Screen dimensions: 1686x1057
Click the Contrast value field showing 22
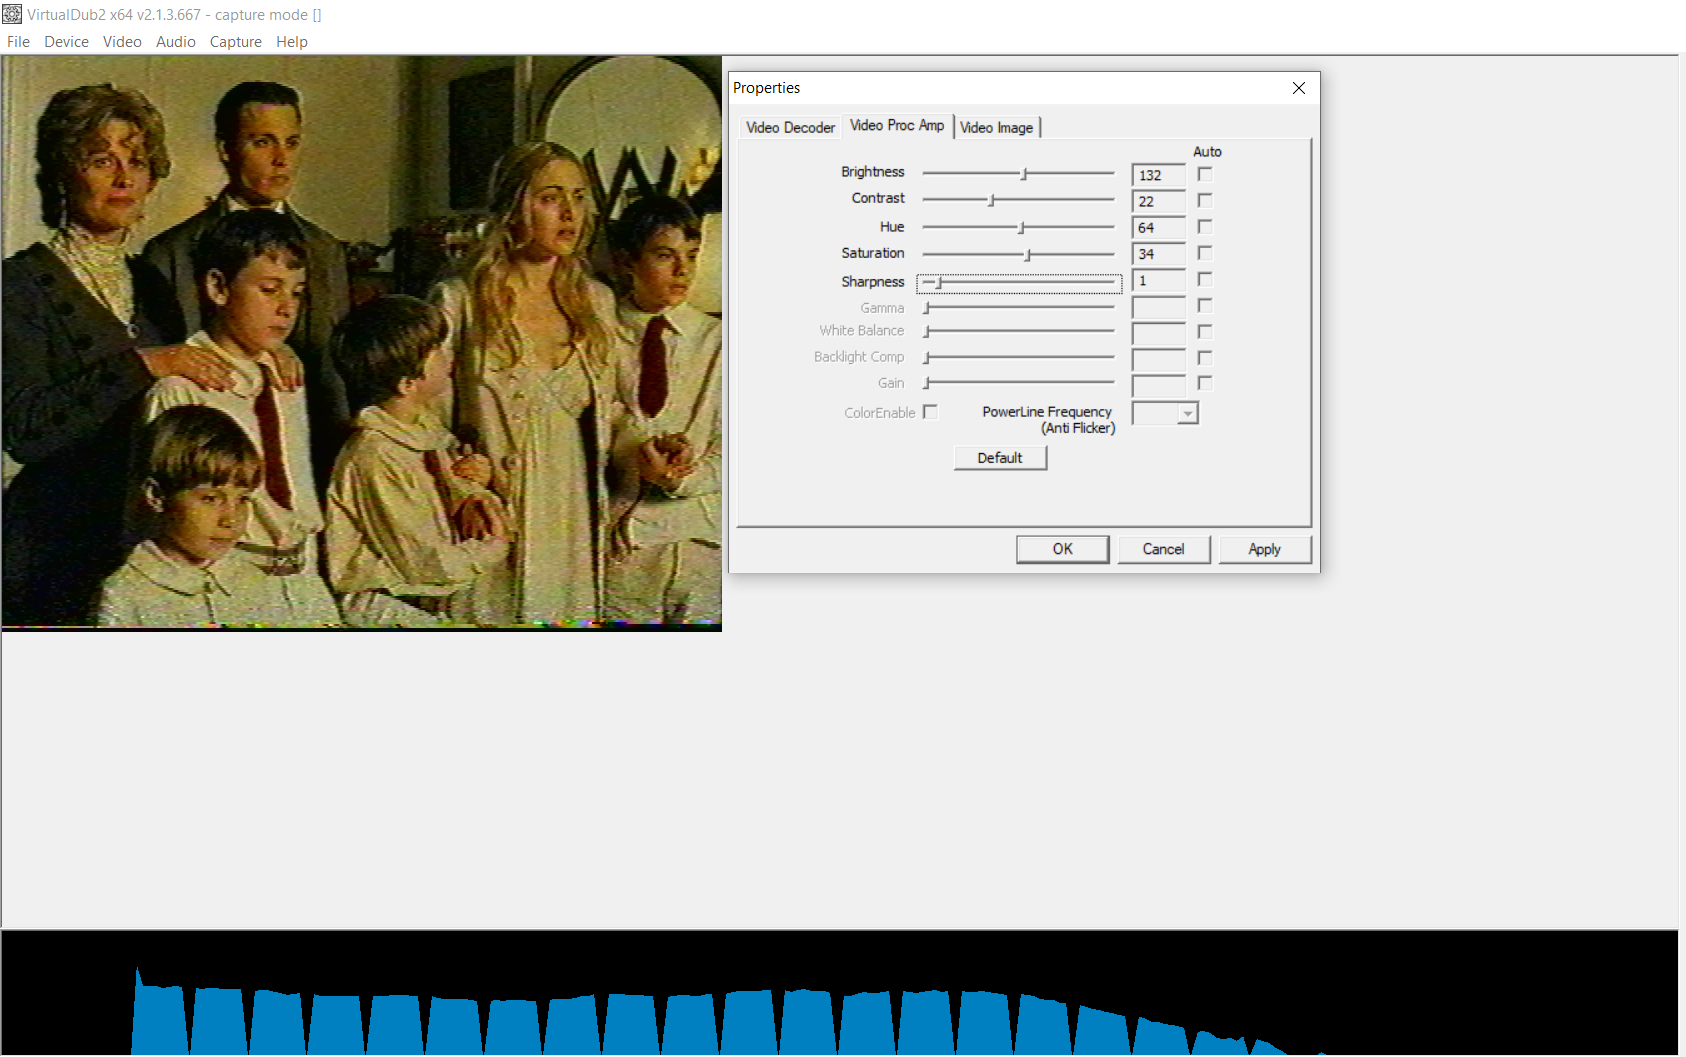coord(1159,201)
